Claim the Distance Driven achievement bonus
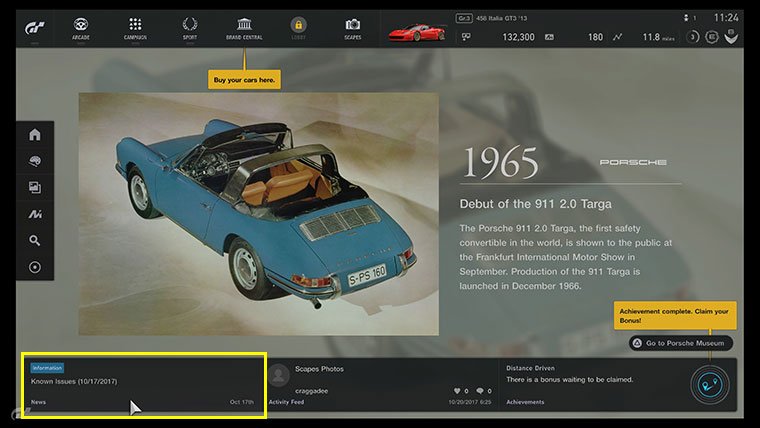Viewport: 760px width, 428px height. point(590,384)
